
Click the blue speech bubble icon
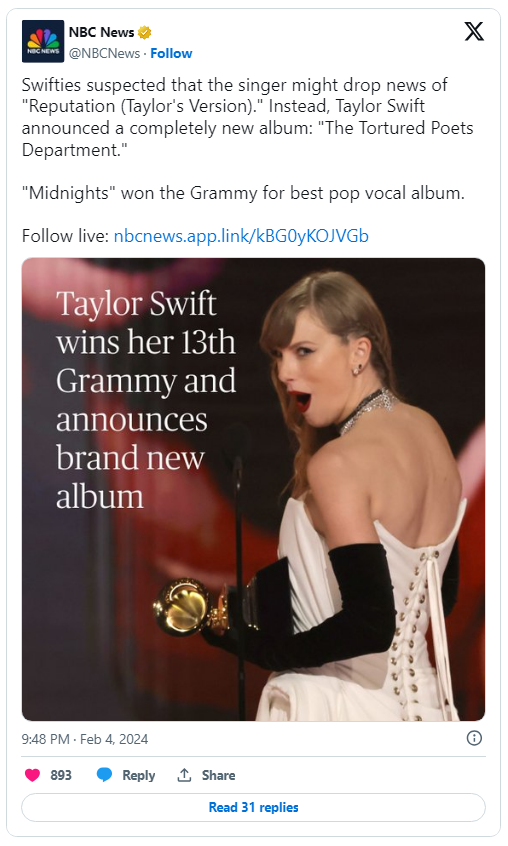click(104, 775)
